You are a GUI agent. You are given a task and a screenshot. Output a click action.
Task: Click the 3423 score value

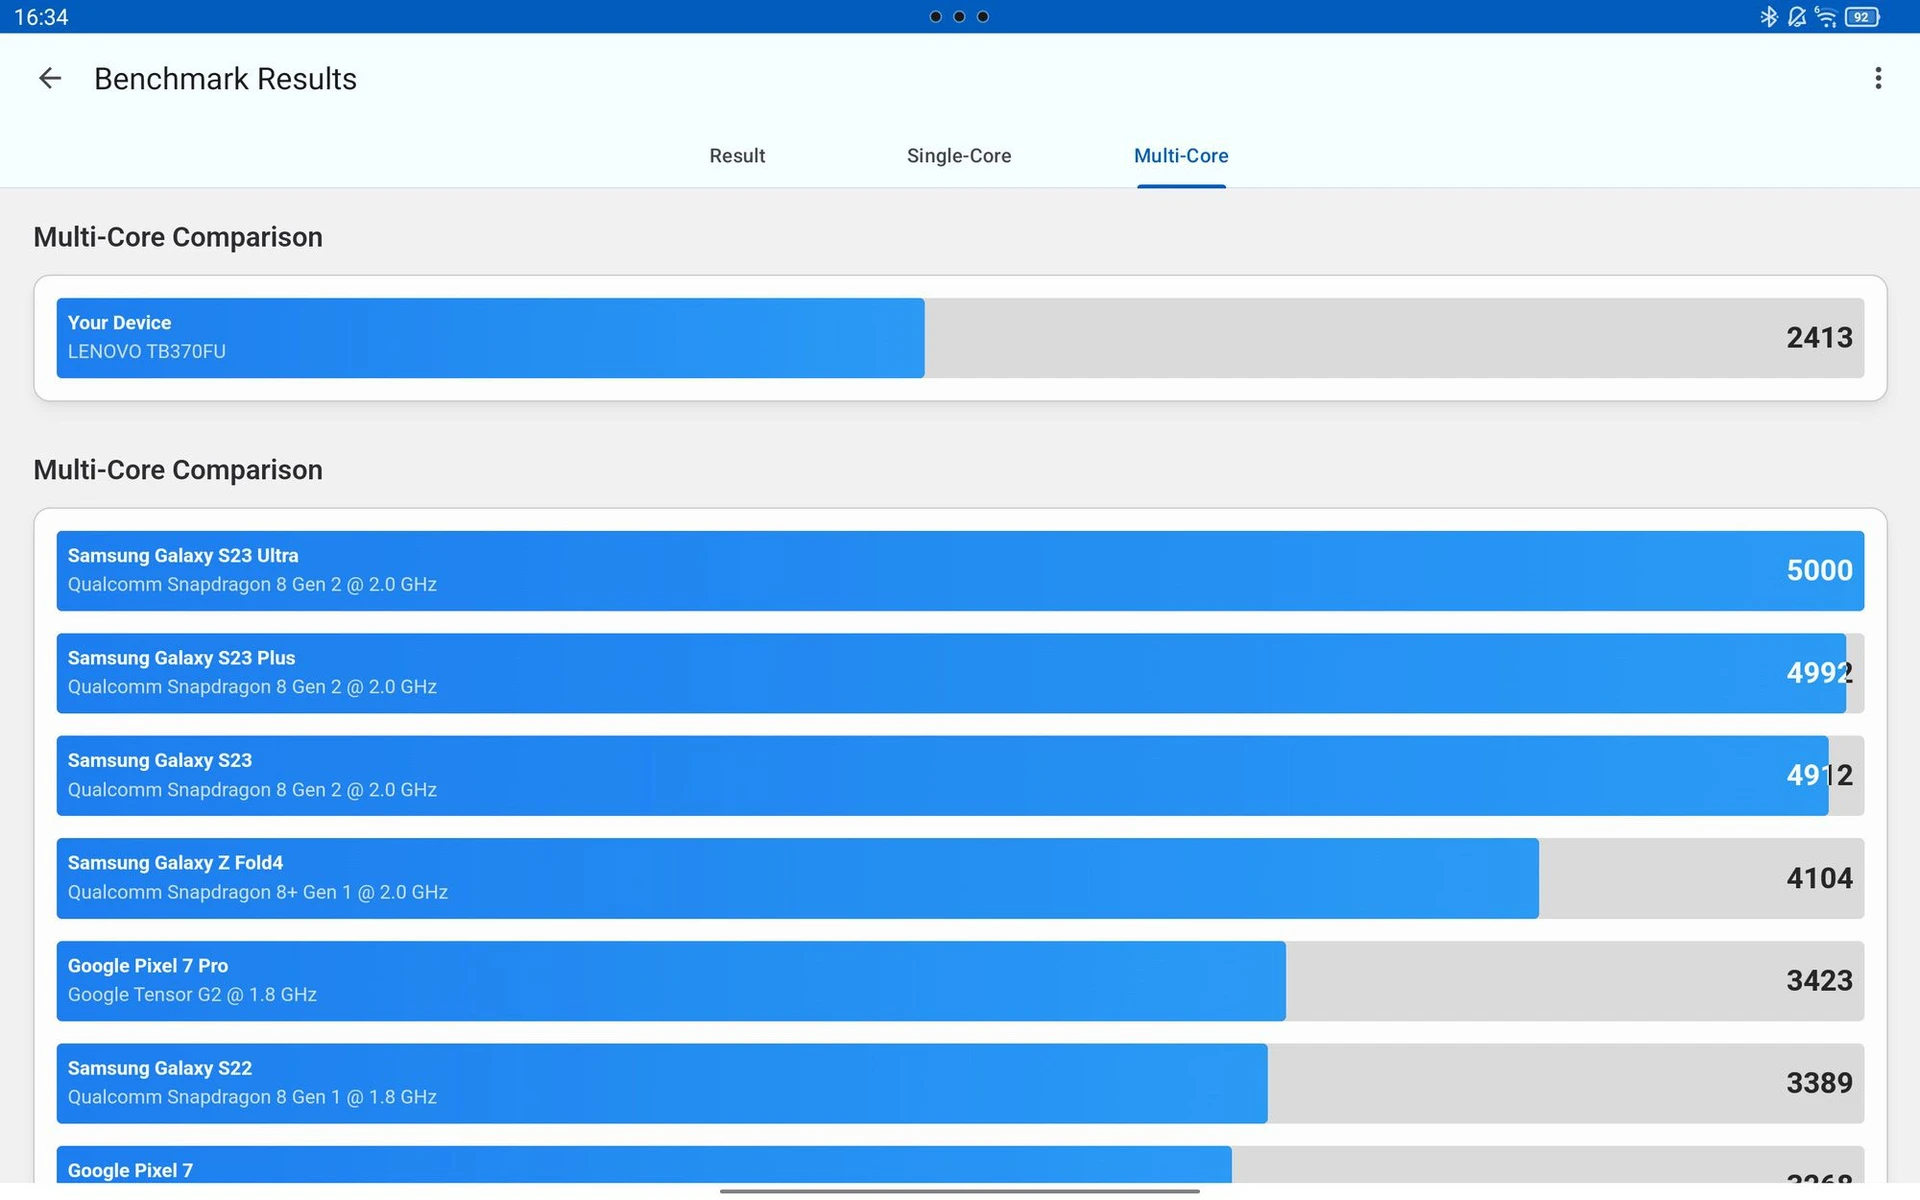(x=1819, y=980)
